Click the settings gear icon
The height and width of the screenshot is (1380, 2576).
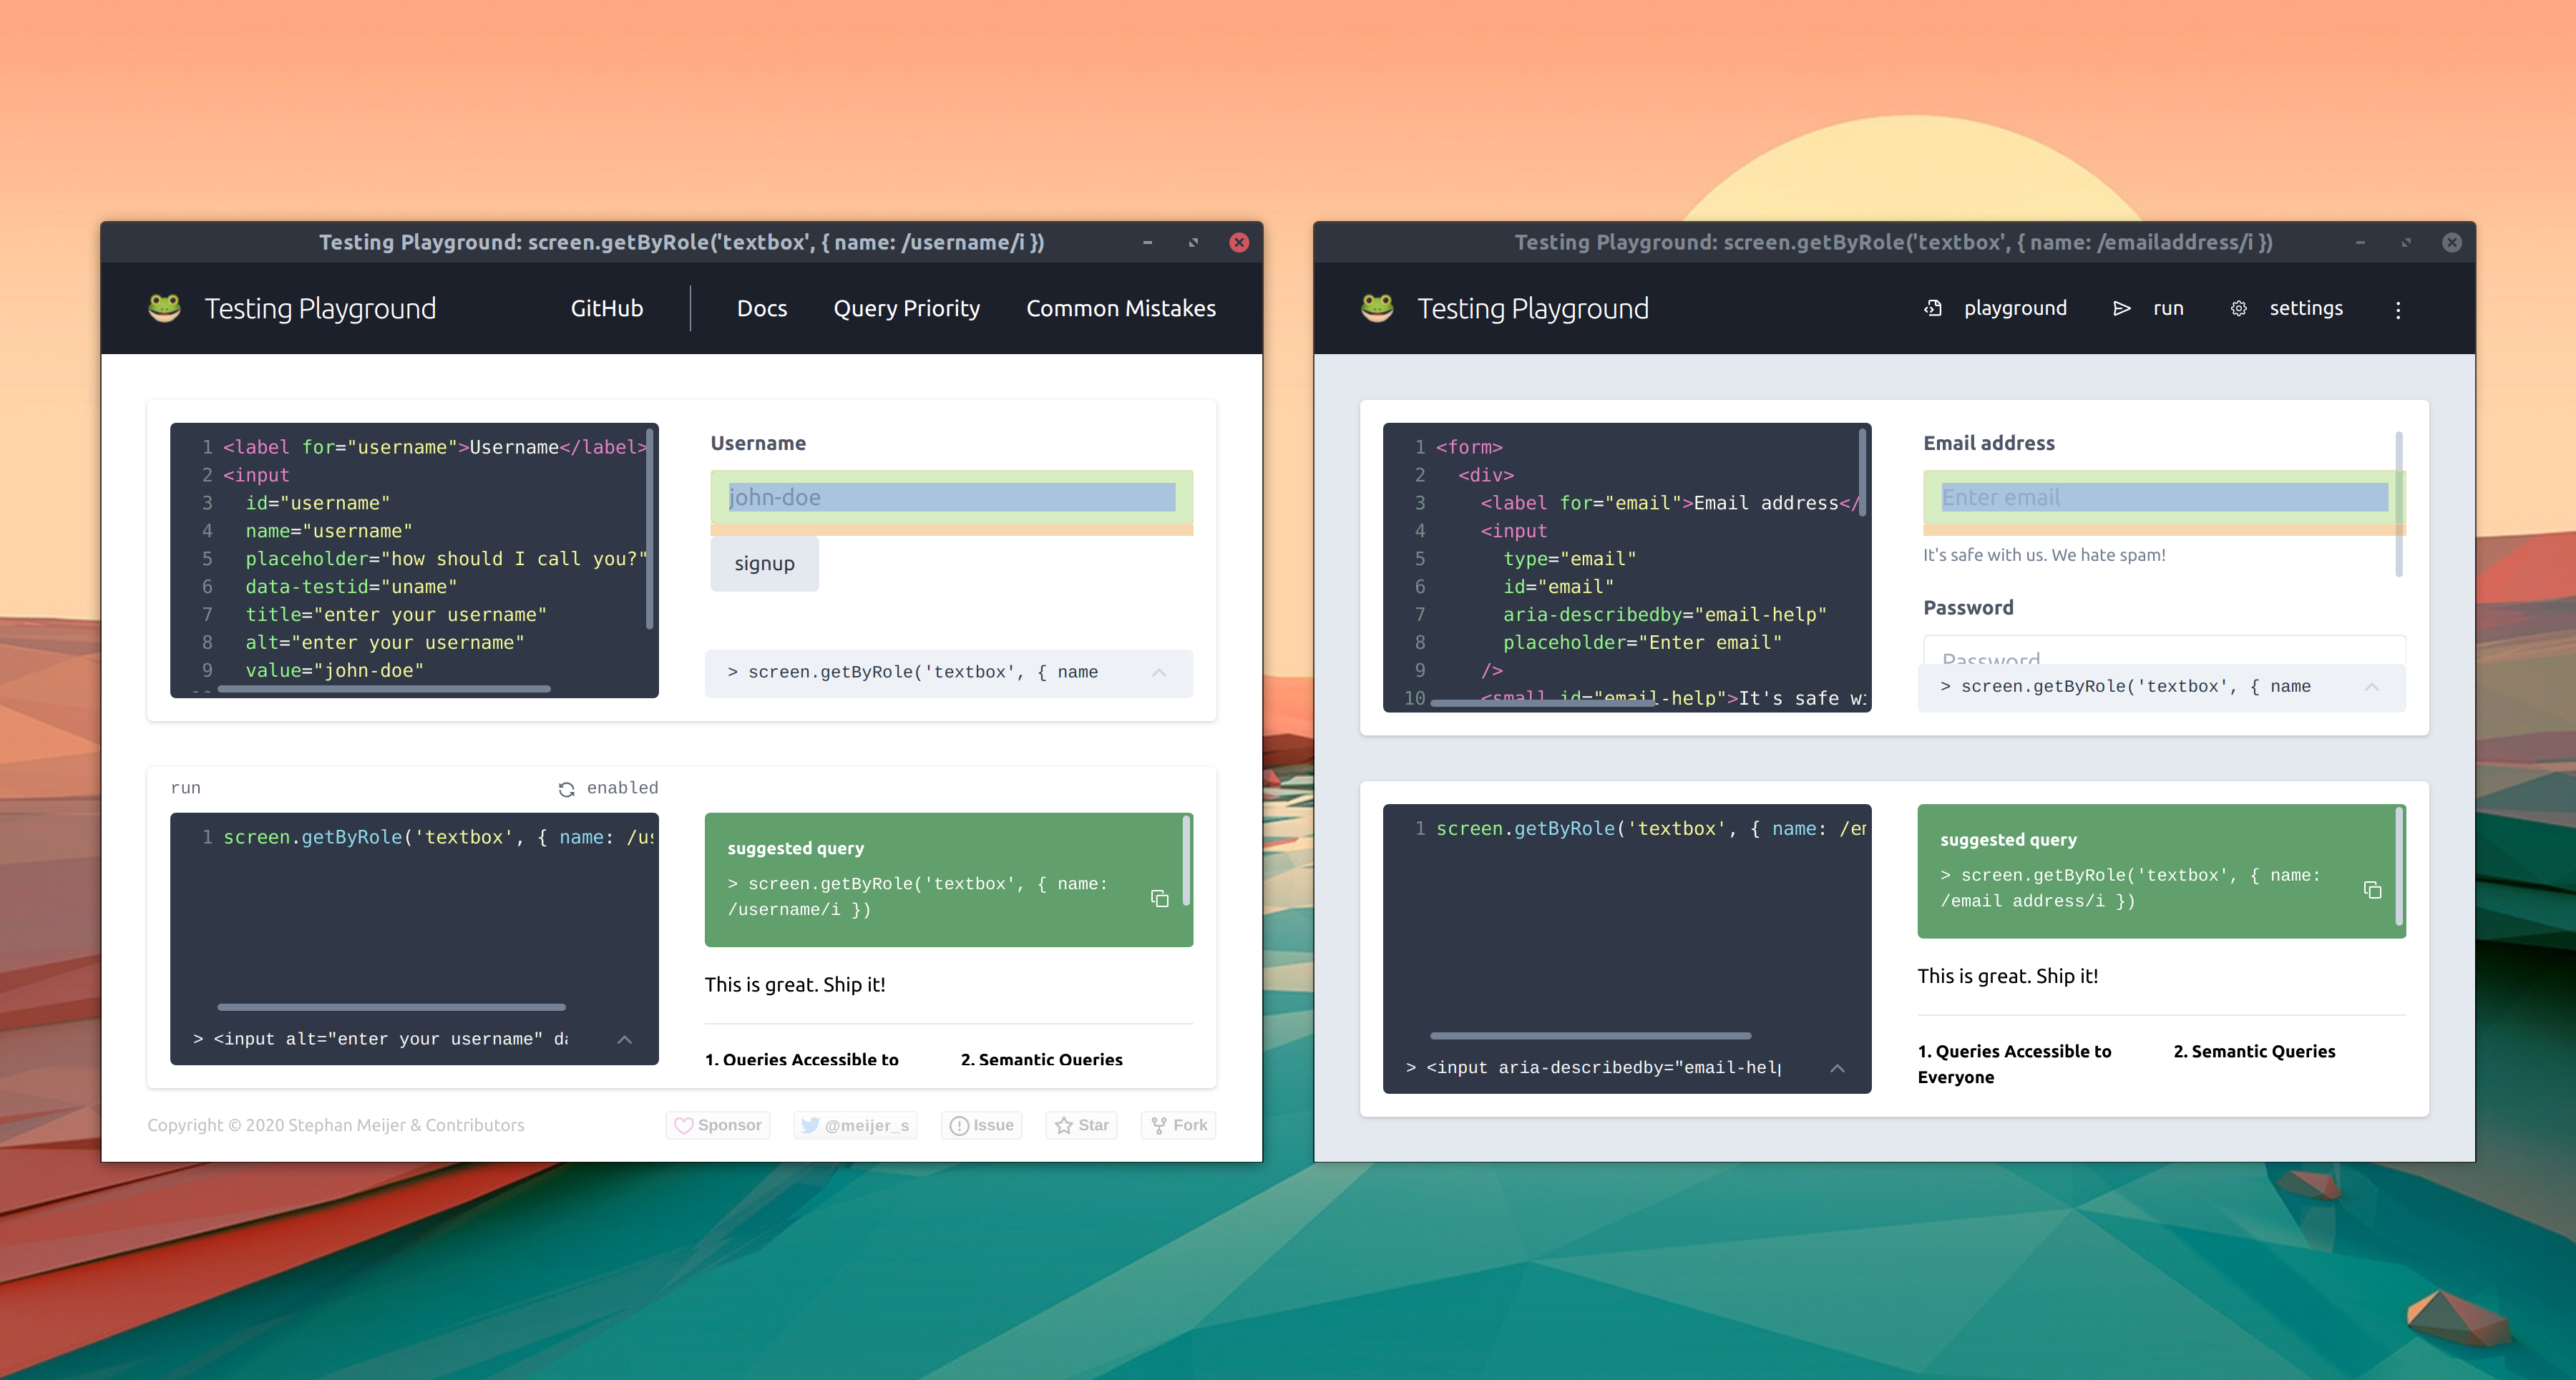coord(2239,309)
